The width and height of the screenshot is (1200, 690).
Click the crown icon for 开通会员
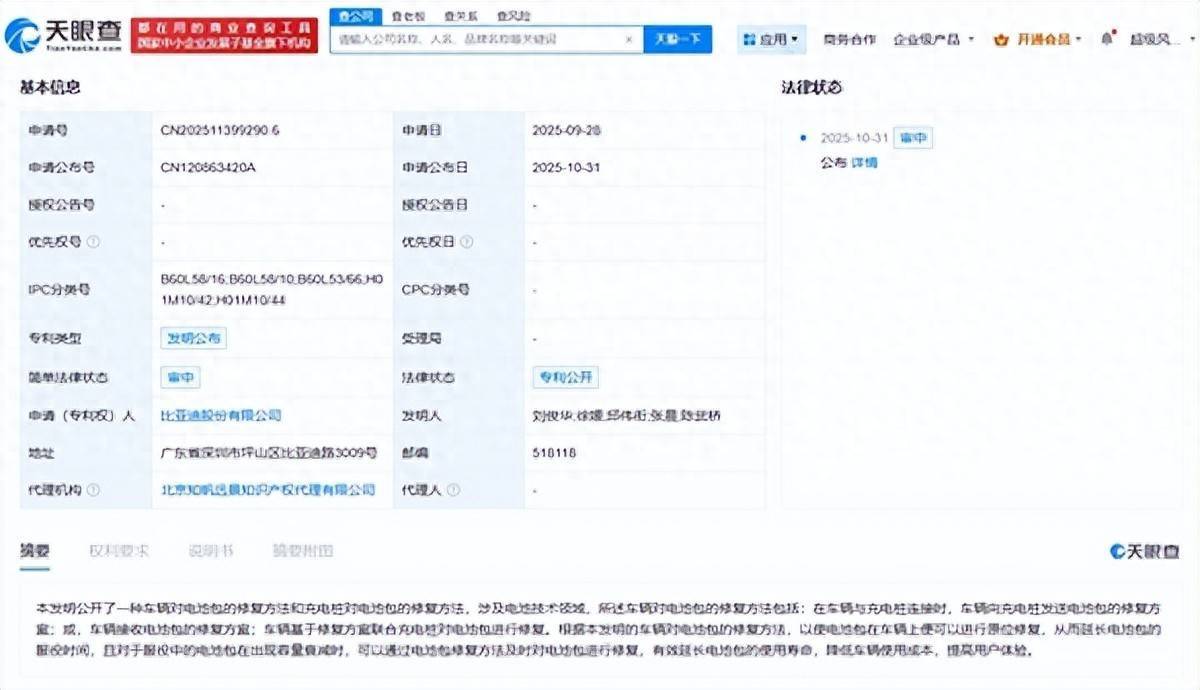[x=1001, y=40]
